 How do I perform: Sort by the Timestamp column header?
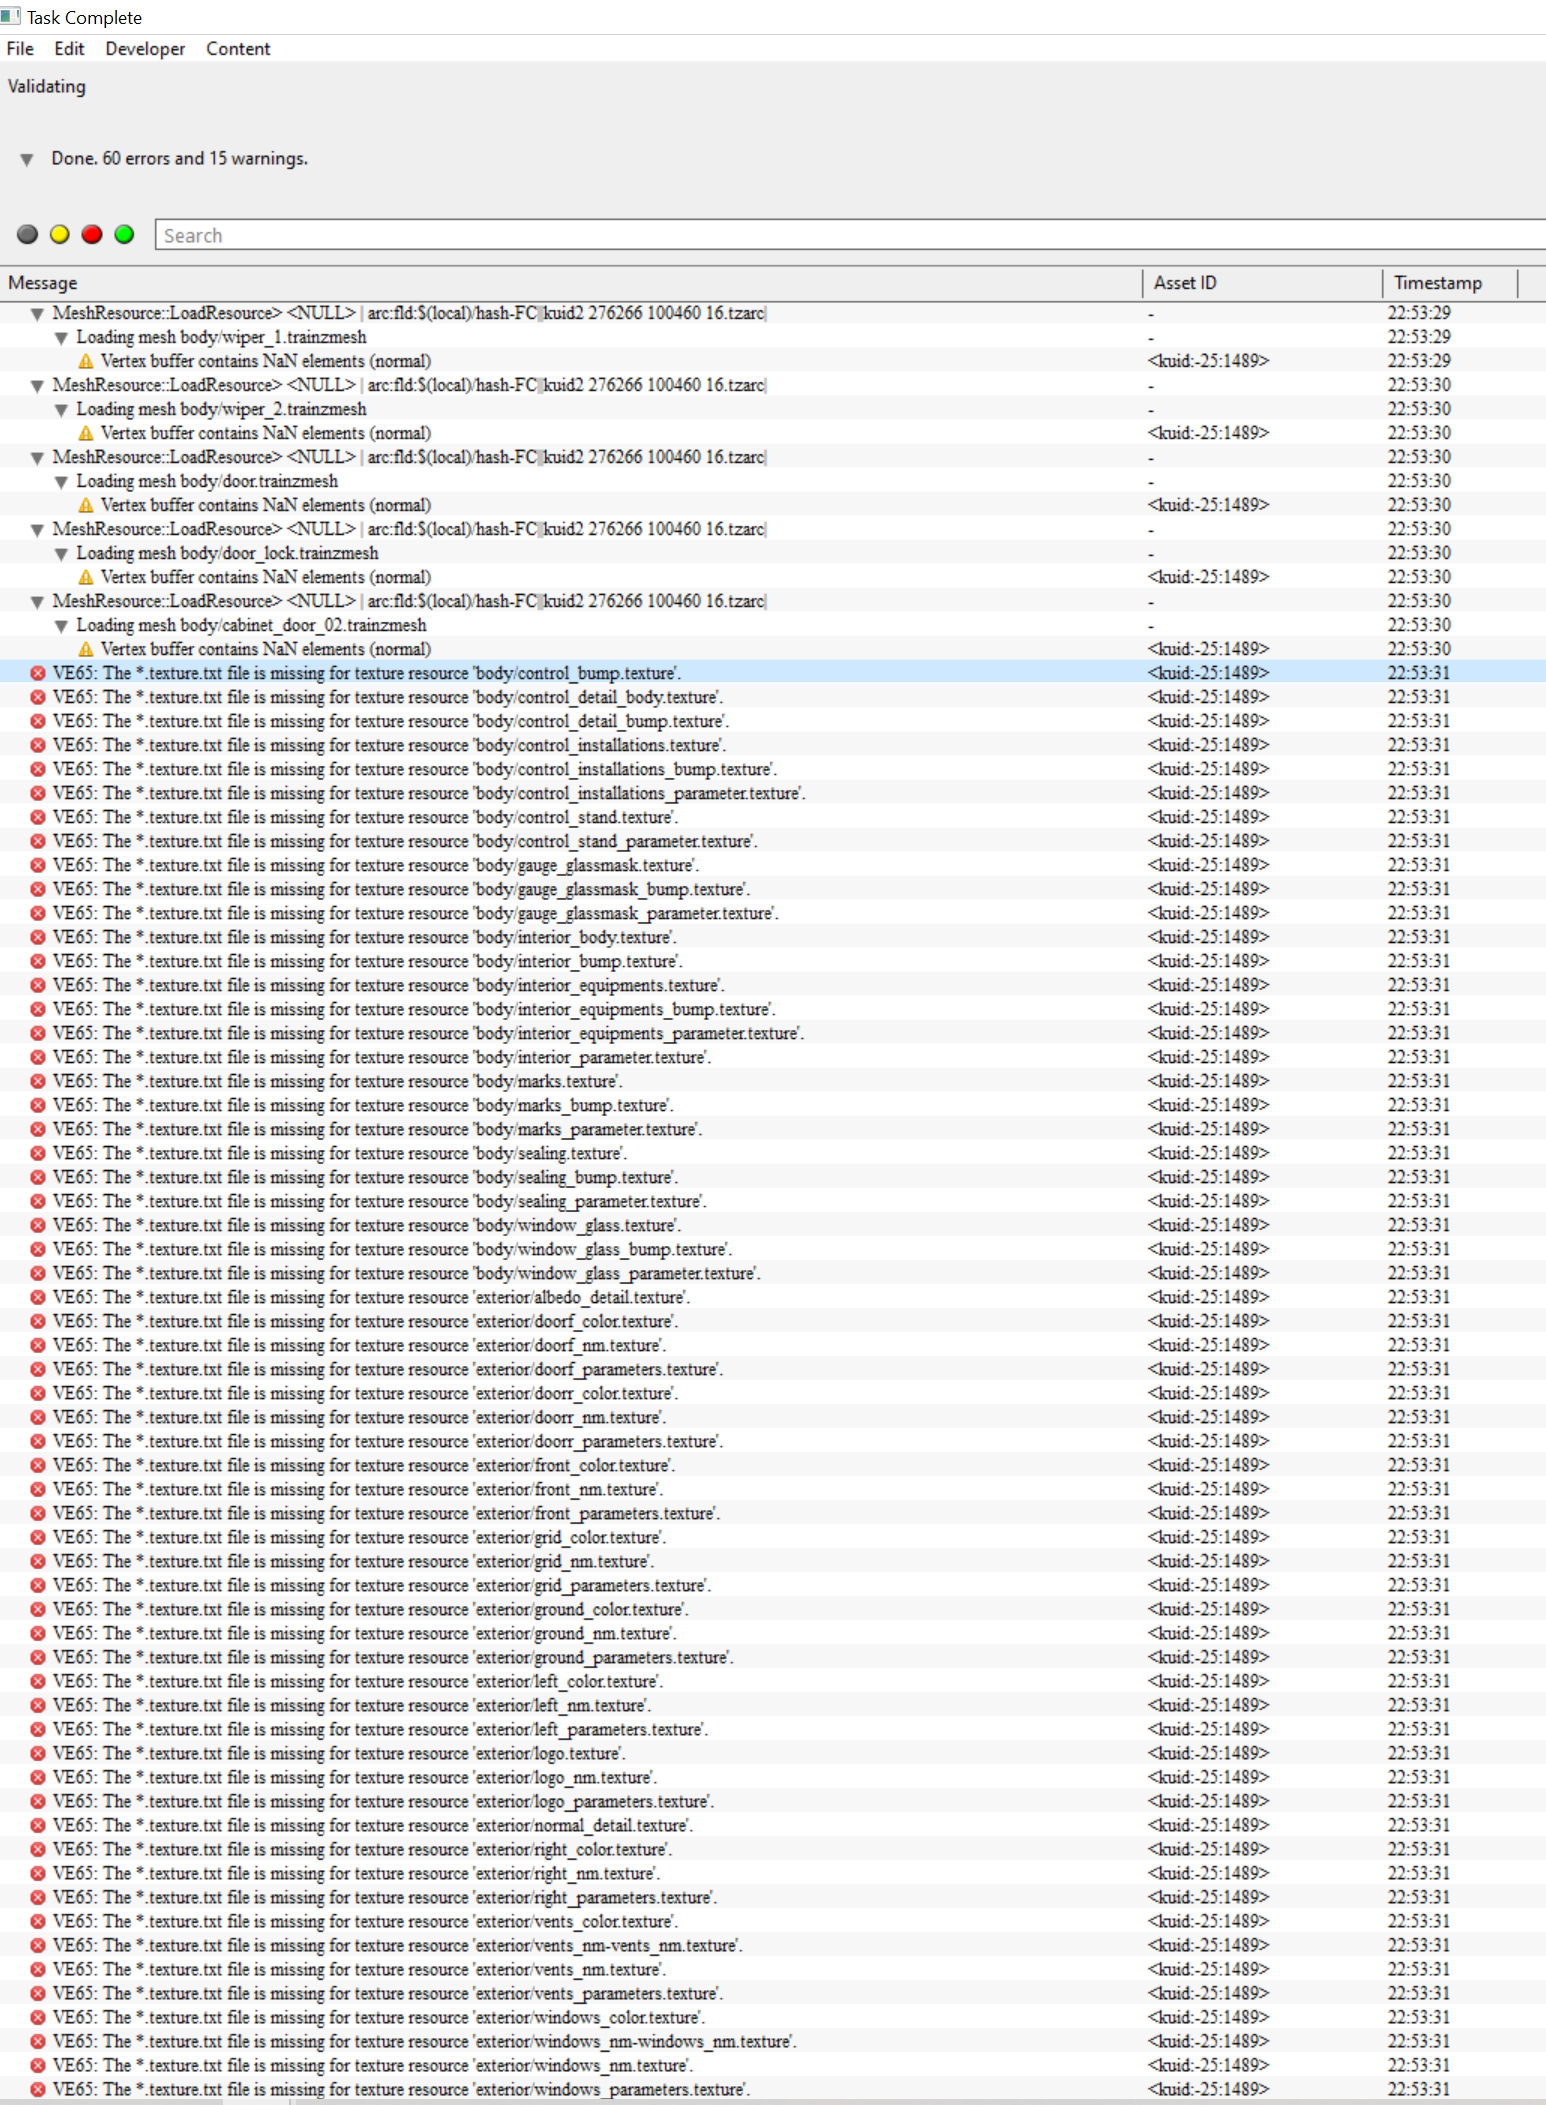(x=1450, y=283)
